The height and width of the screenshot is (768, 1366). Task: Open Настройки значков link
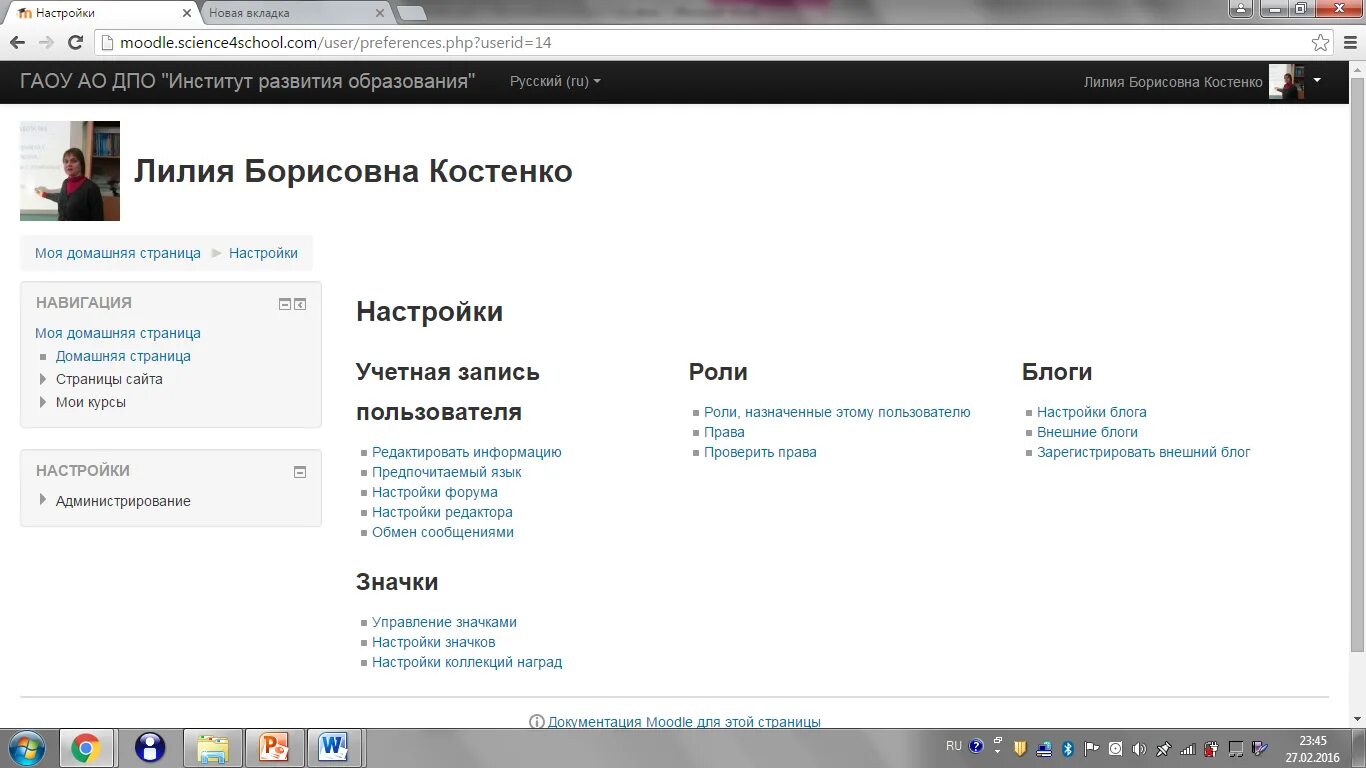point(434,642)
